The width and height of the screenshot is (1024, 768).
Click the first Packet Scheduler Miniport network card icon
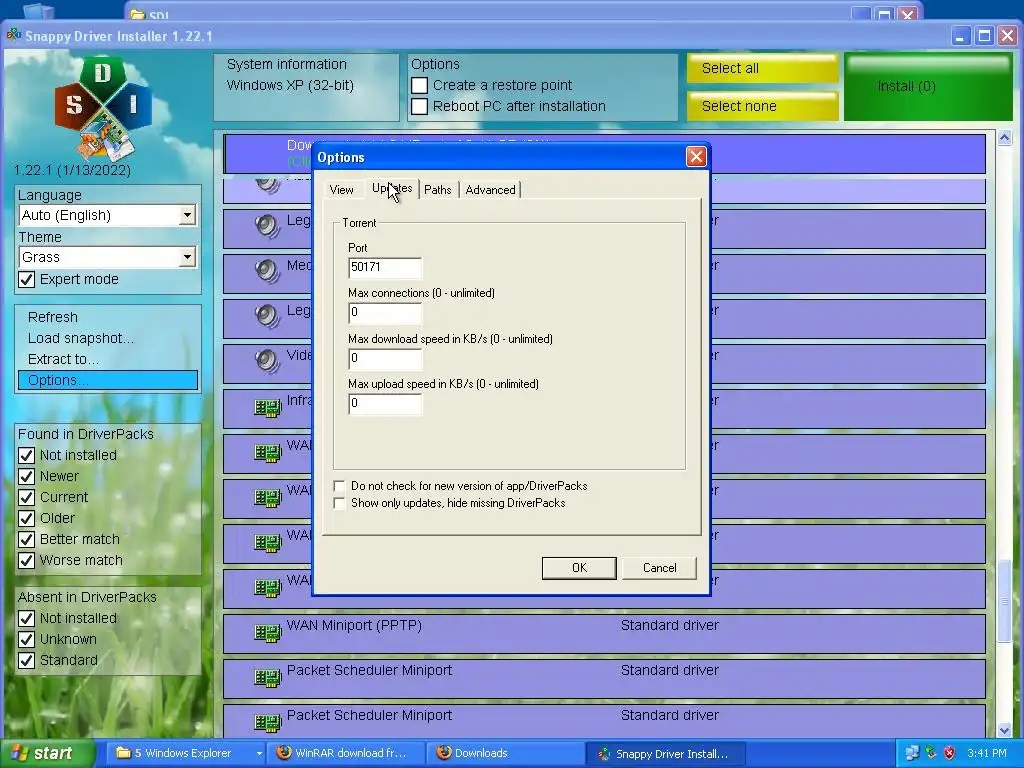click(x=267, y=677)
